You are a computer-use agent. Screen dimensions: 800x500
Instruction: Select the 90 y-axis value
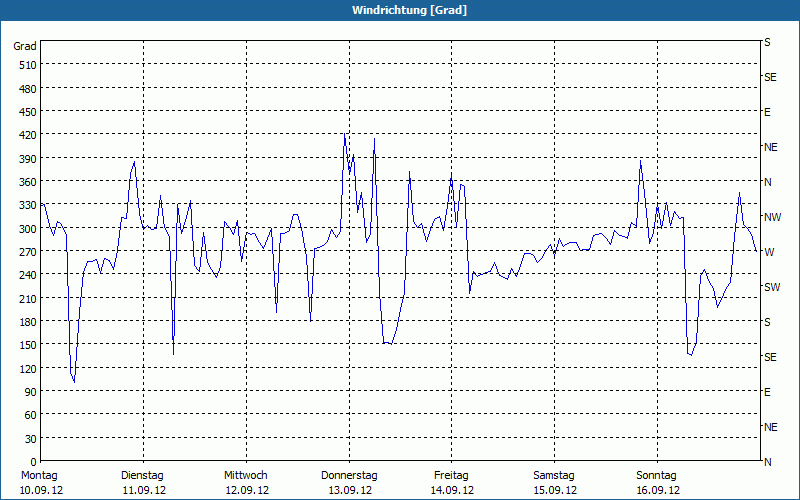(x=31, y=392)
